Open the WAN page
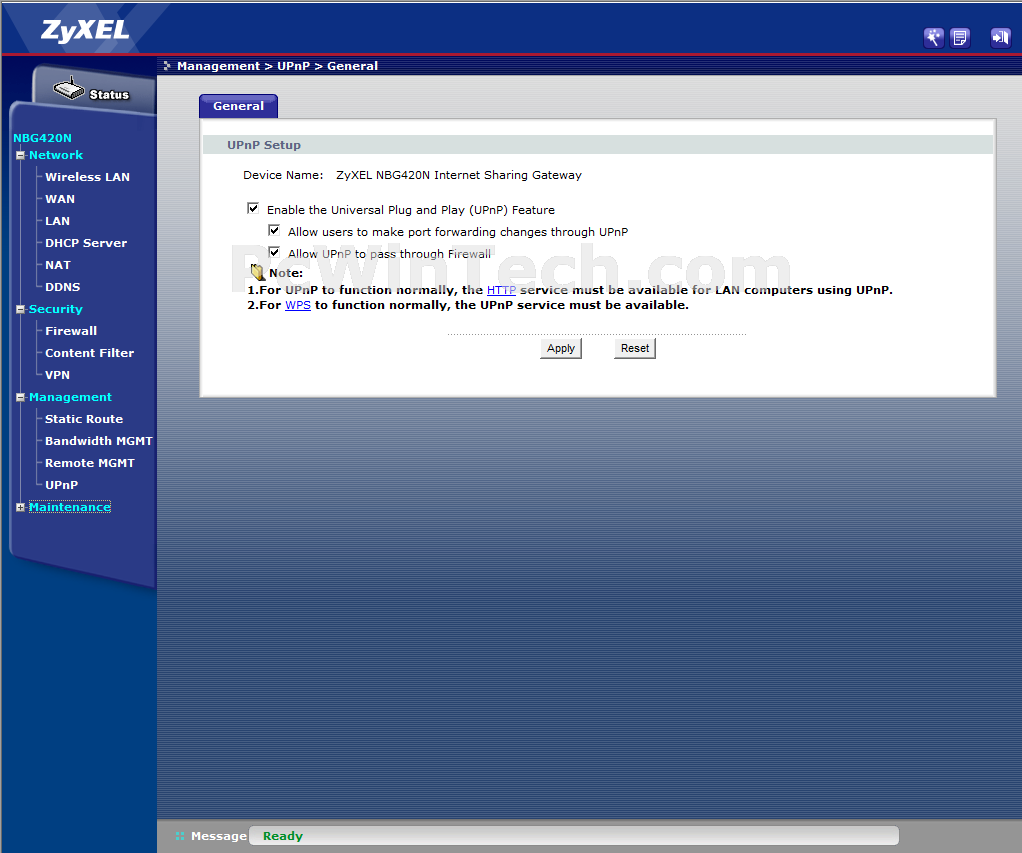The height and width of the screenshot is (853, 1022). point(60,199)
